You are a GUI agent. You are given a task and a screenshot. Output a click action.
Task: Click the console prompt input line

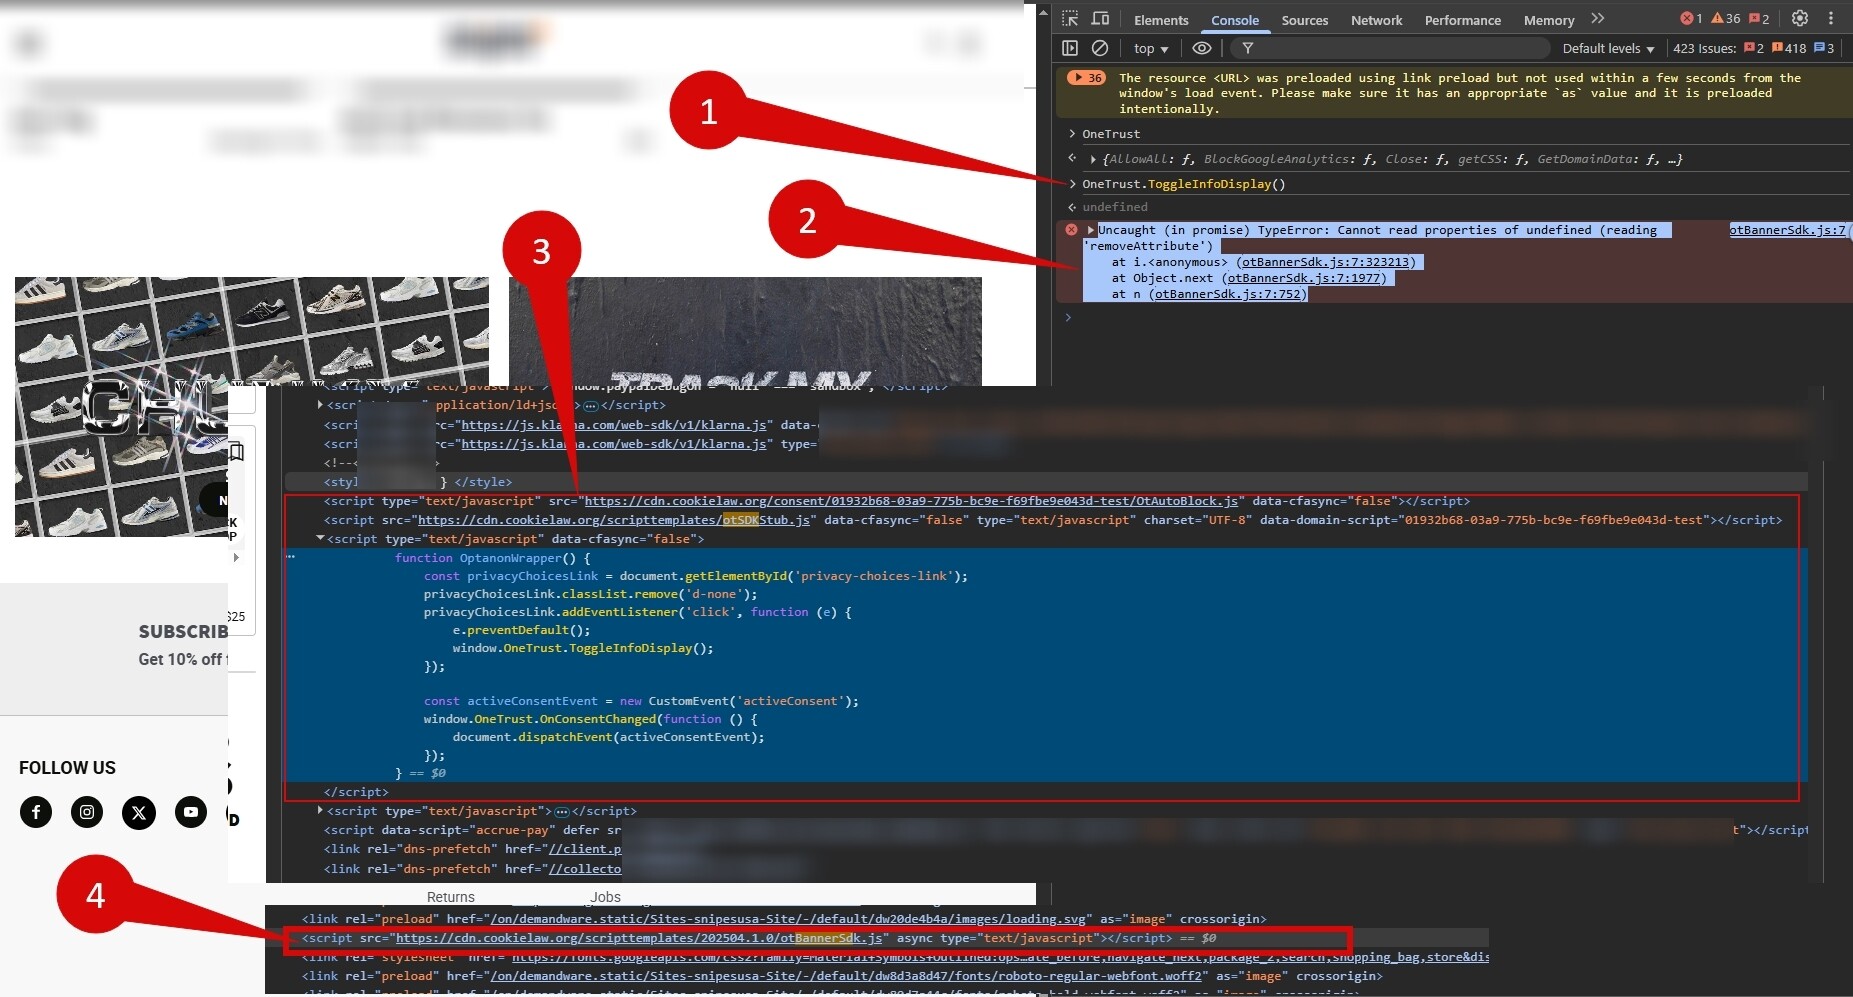(1460, 318)
